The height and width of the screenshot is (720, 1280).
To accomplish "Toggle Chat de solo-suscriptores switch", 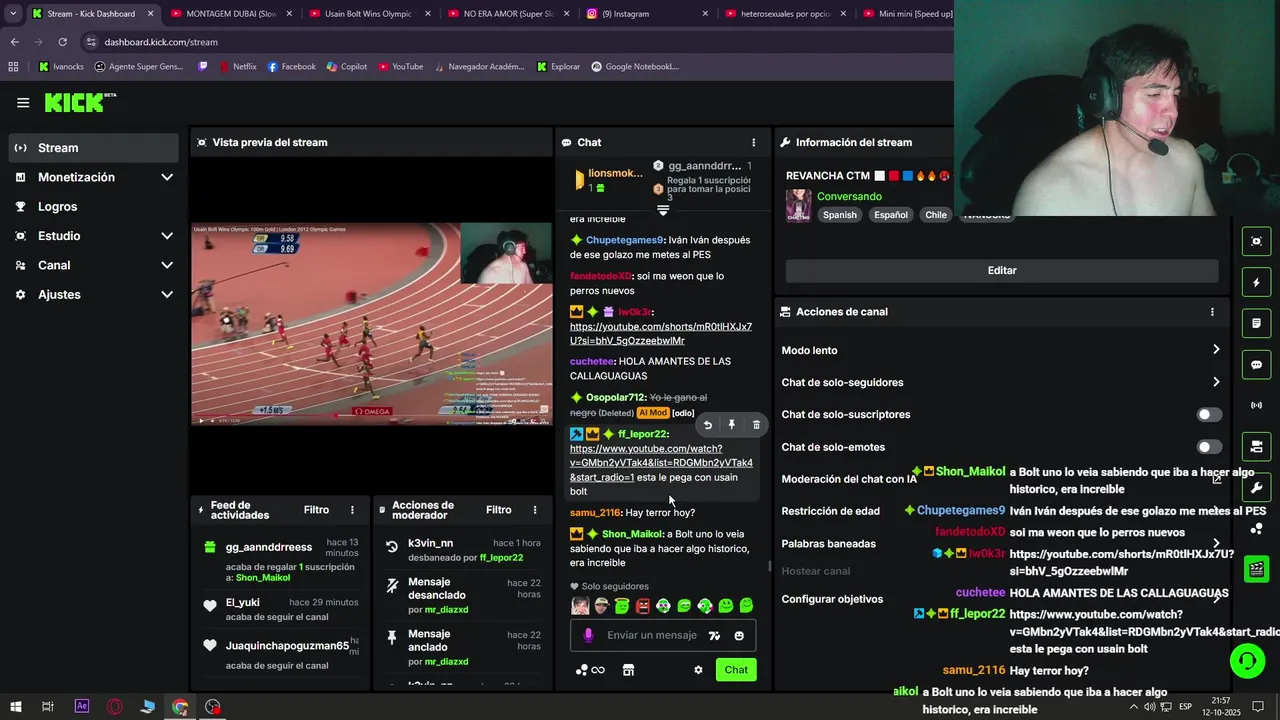I will 1209,415.
